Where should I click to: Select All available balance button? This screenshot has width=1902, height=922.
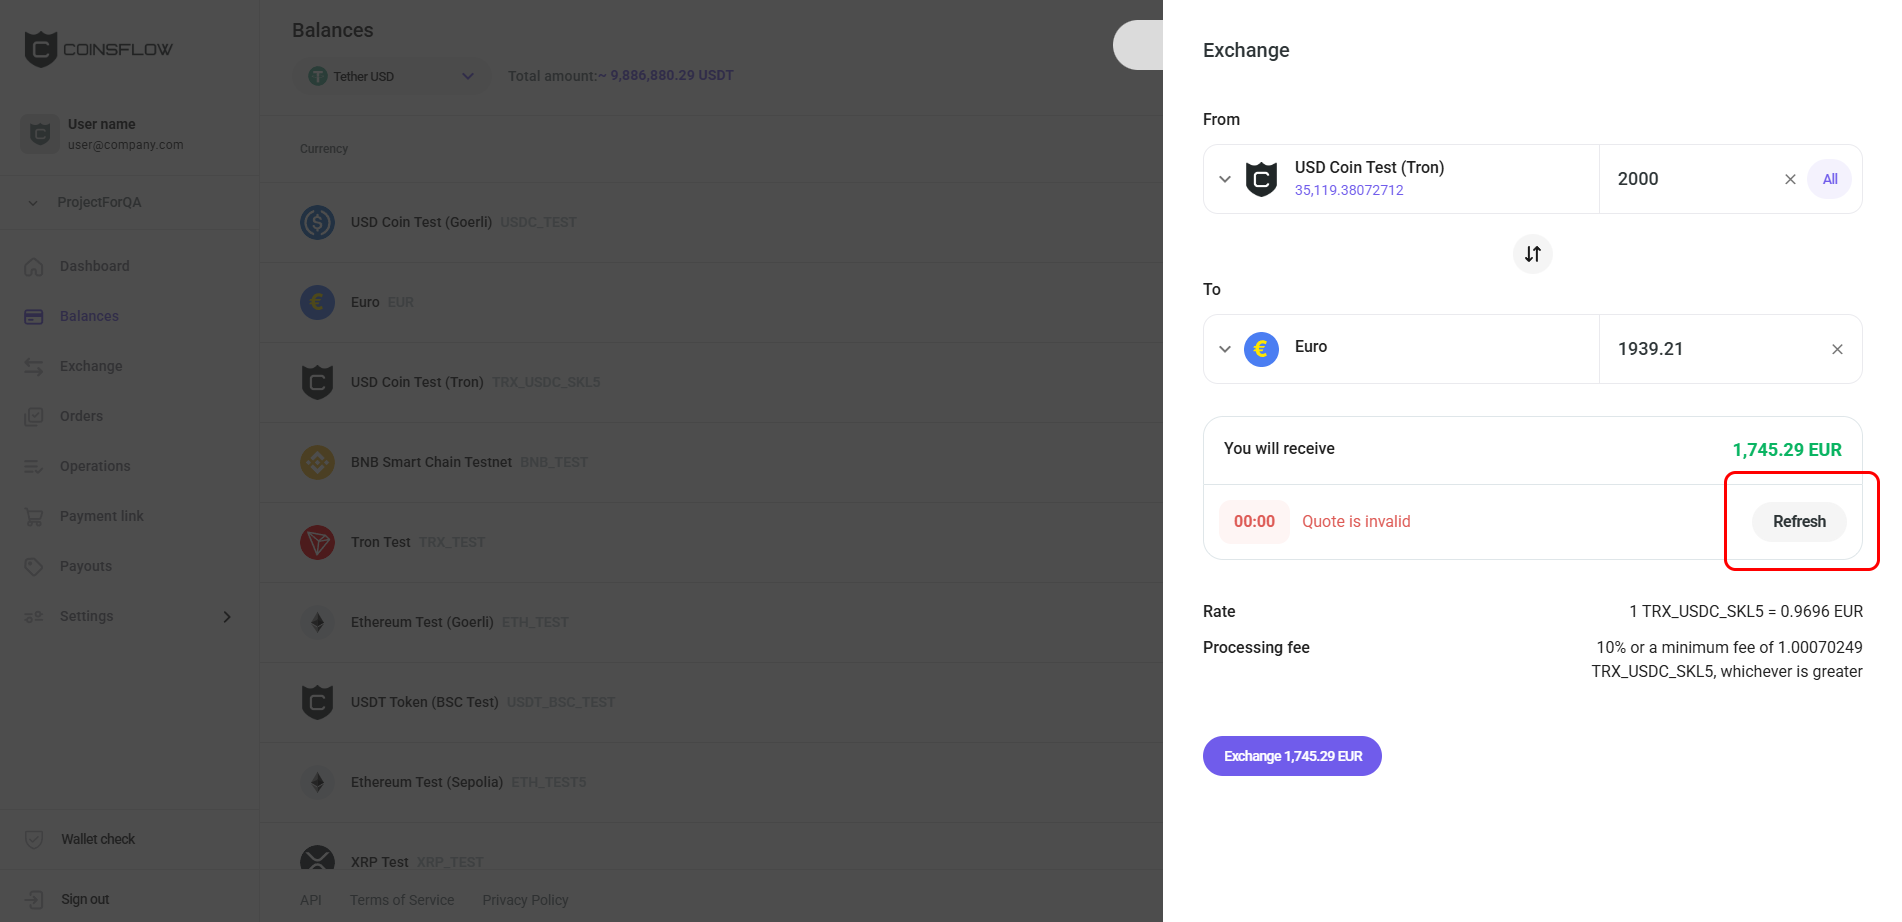tap(1830, 179)
